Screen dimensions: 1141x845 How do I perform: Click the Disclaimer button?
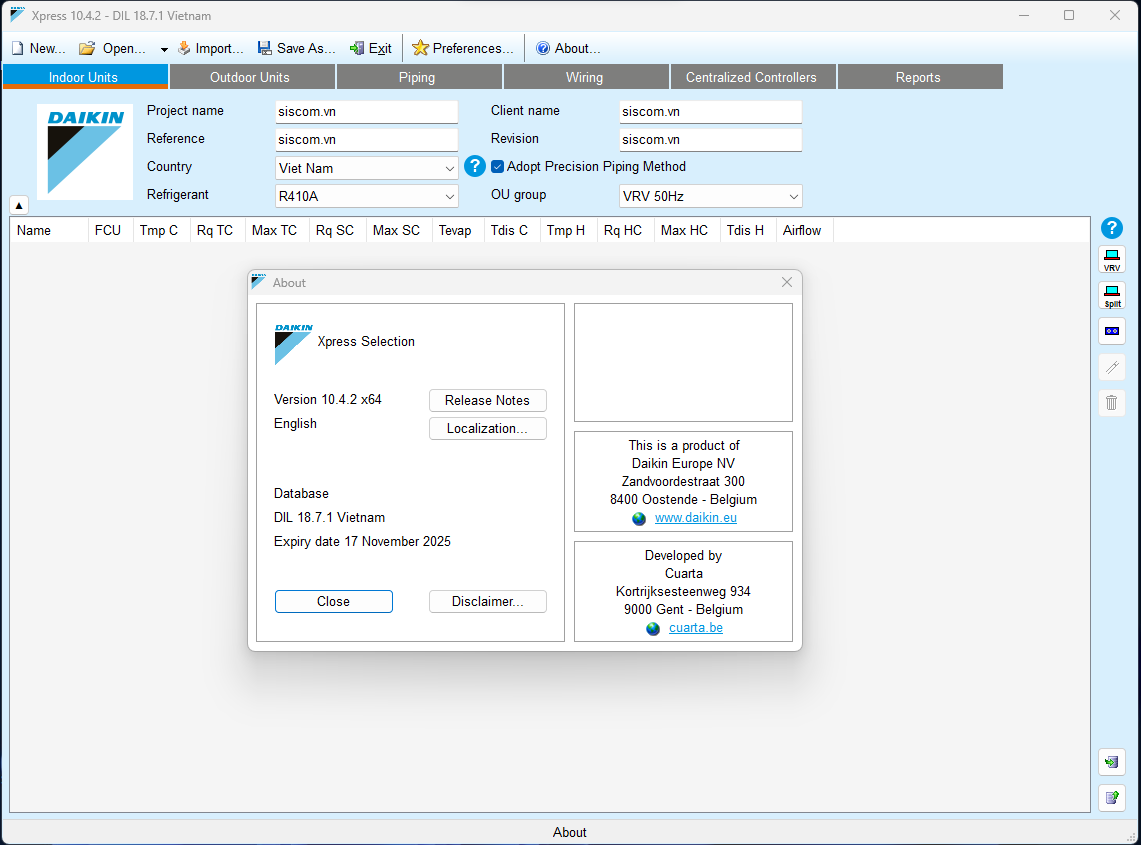click(x=488, y=601)
